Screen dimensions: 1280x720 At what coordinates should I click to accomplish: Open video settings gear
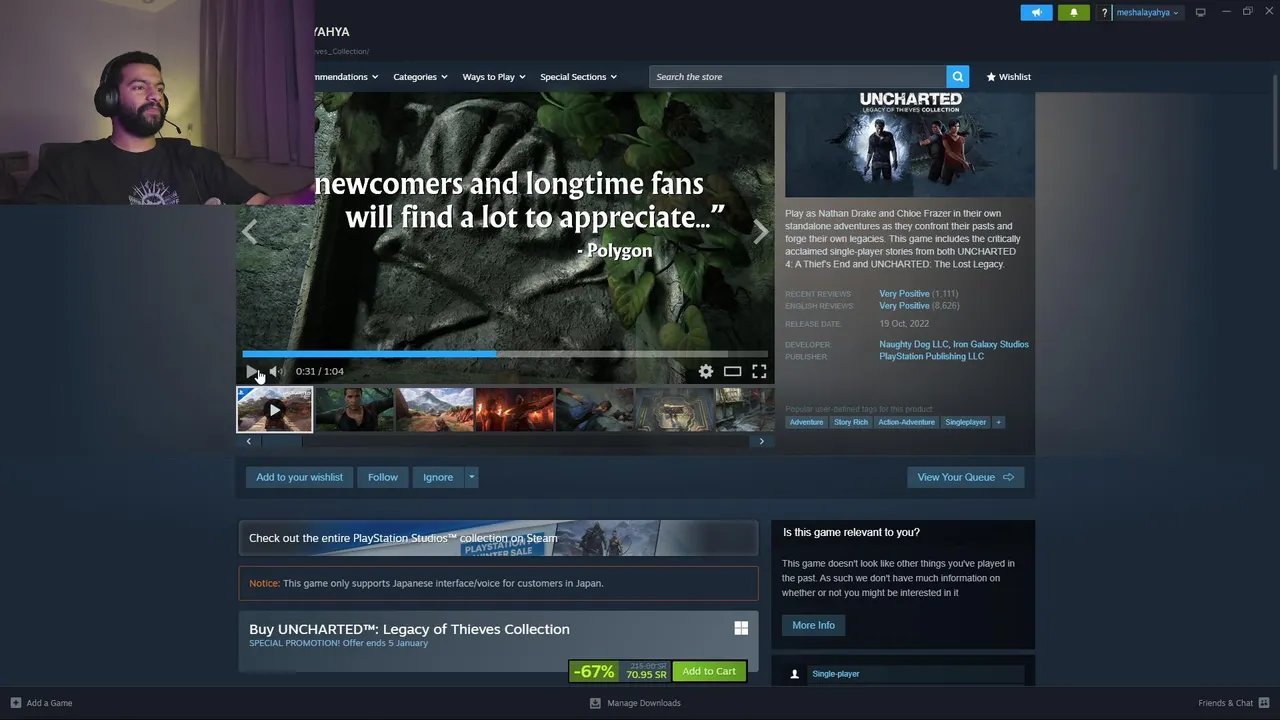706,372
